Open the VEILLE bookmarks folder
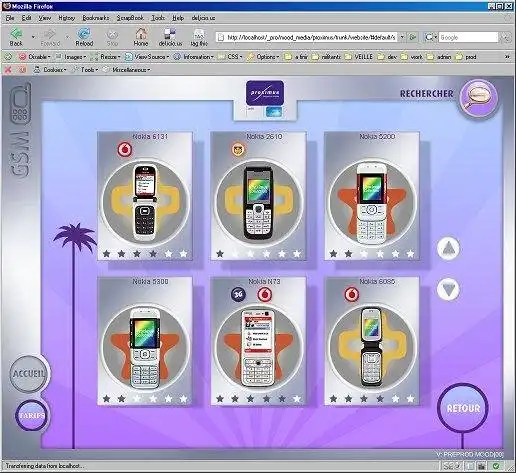The width and height of the screenshot is (516, 473). pos(359,57)
